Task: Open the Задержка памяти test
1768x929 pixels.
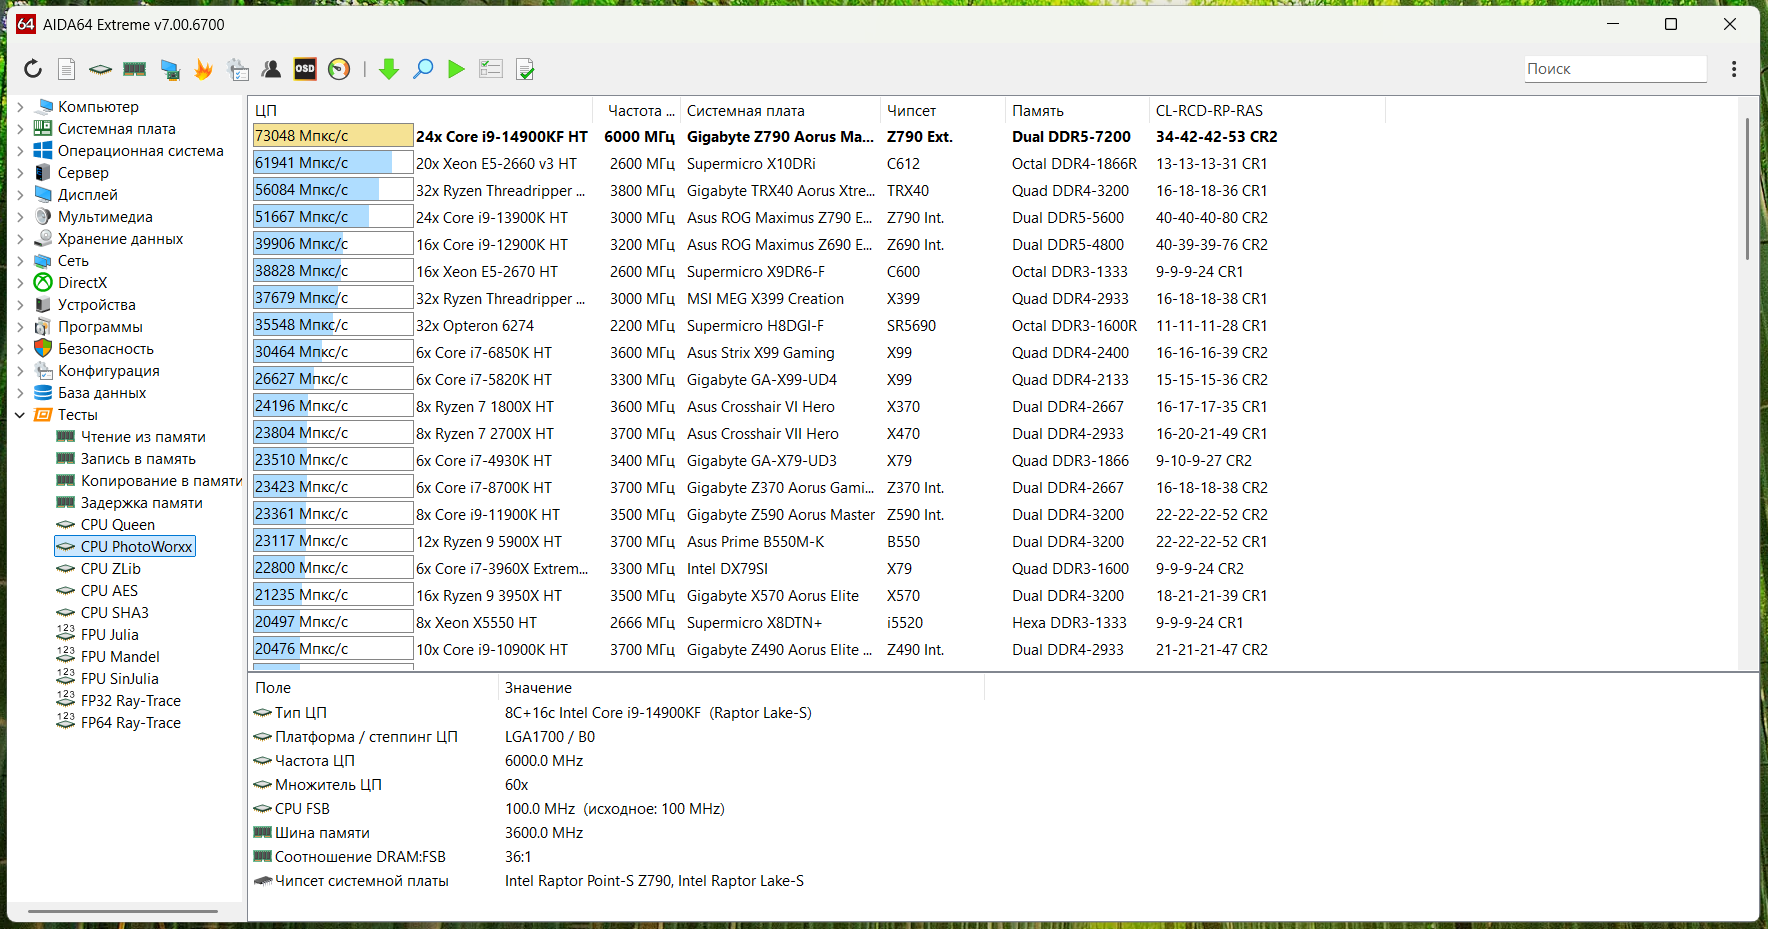Action: tap(141, 503)
